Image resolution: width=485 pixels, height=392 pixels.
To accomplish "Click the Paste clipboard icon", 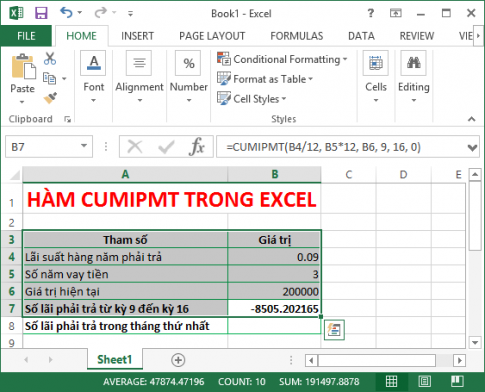I will point(23,67).
